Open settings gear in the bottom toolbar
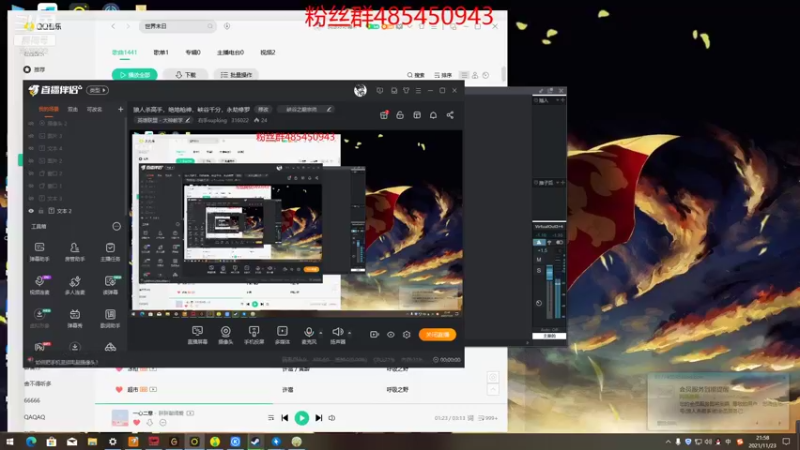Image resolution: width=800 pixels, height=450 pixels. (x=407, y=335)
